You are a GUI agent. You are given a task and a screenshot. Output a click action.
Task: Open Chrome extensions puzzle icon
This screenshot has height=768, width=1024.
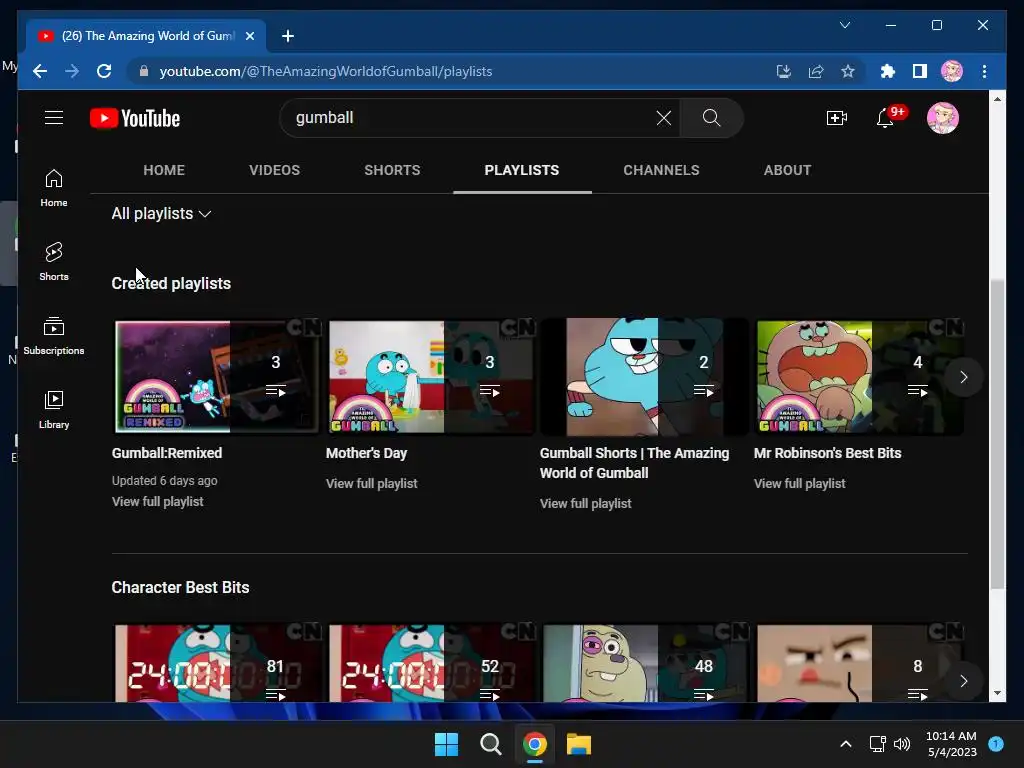[x=888, y=71]
